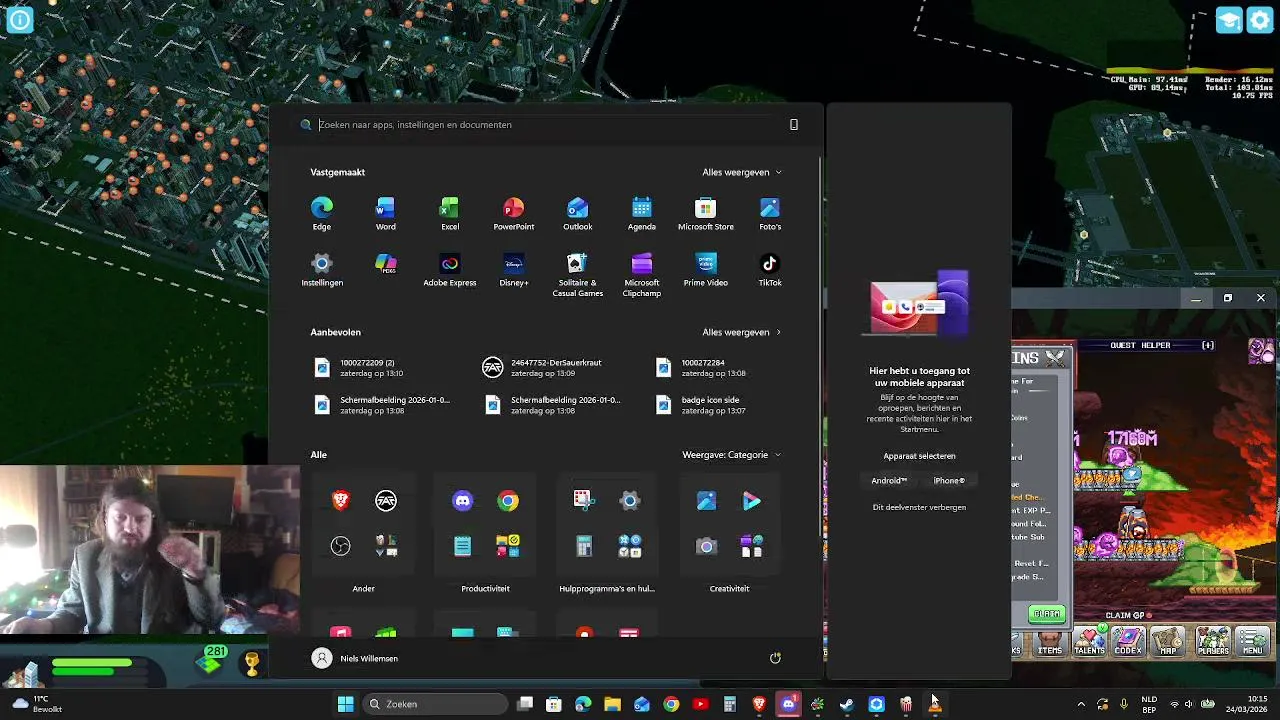Viewport: 1280px width, 720px height.
Task: Open Discord in Productiviteit group
Action: (462, 500)
